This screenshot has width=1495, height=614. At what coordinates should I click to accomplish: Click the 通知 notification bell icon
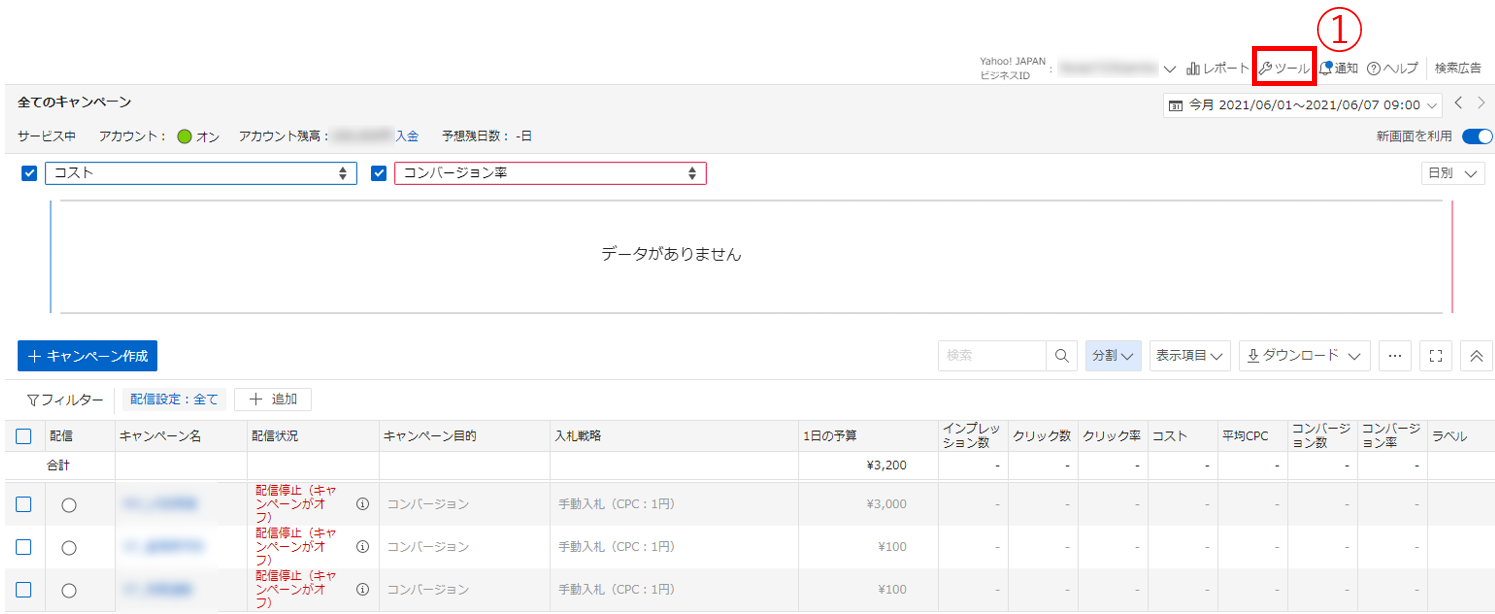(1326, 68)
